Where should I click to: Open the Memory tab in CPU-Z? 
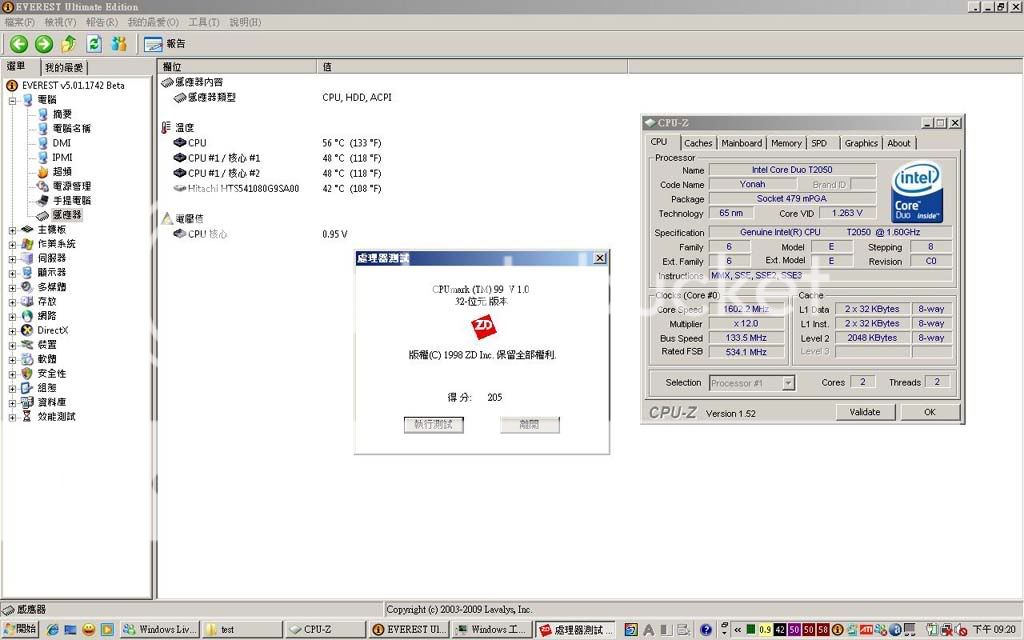click(x=786, y=143)
